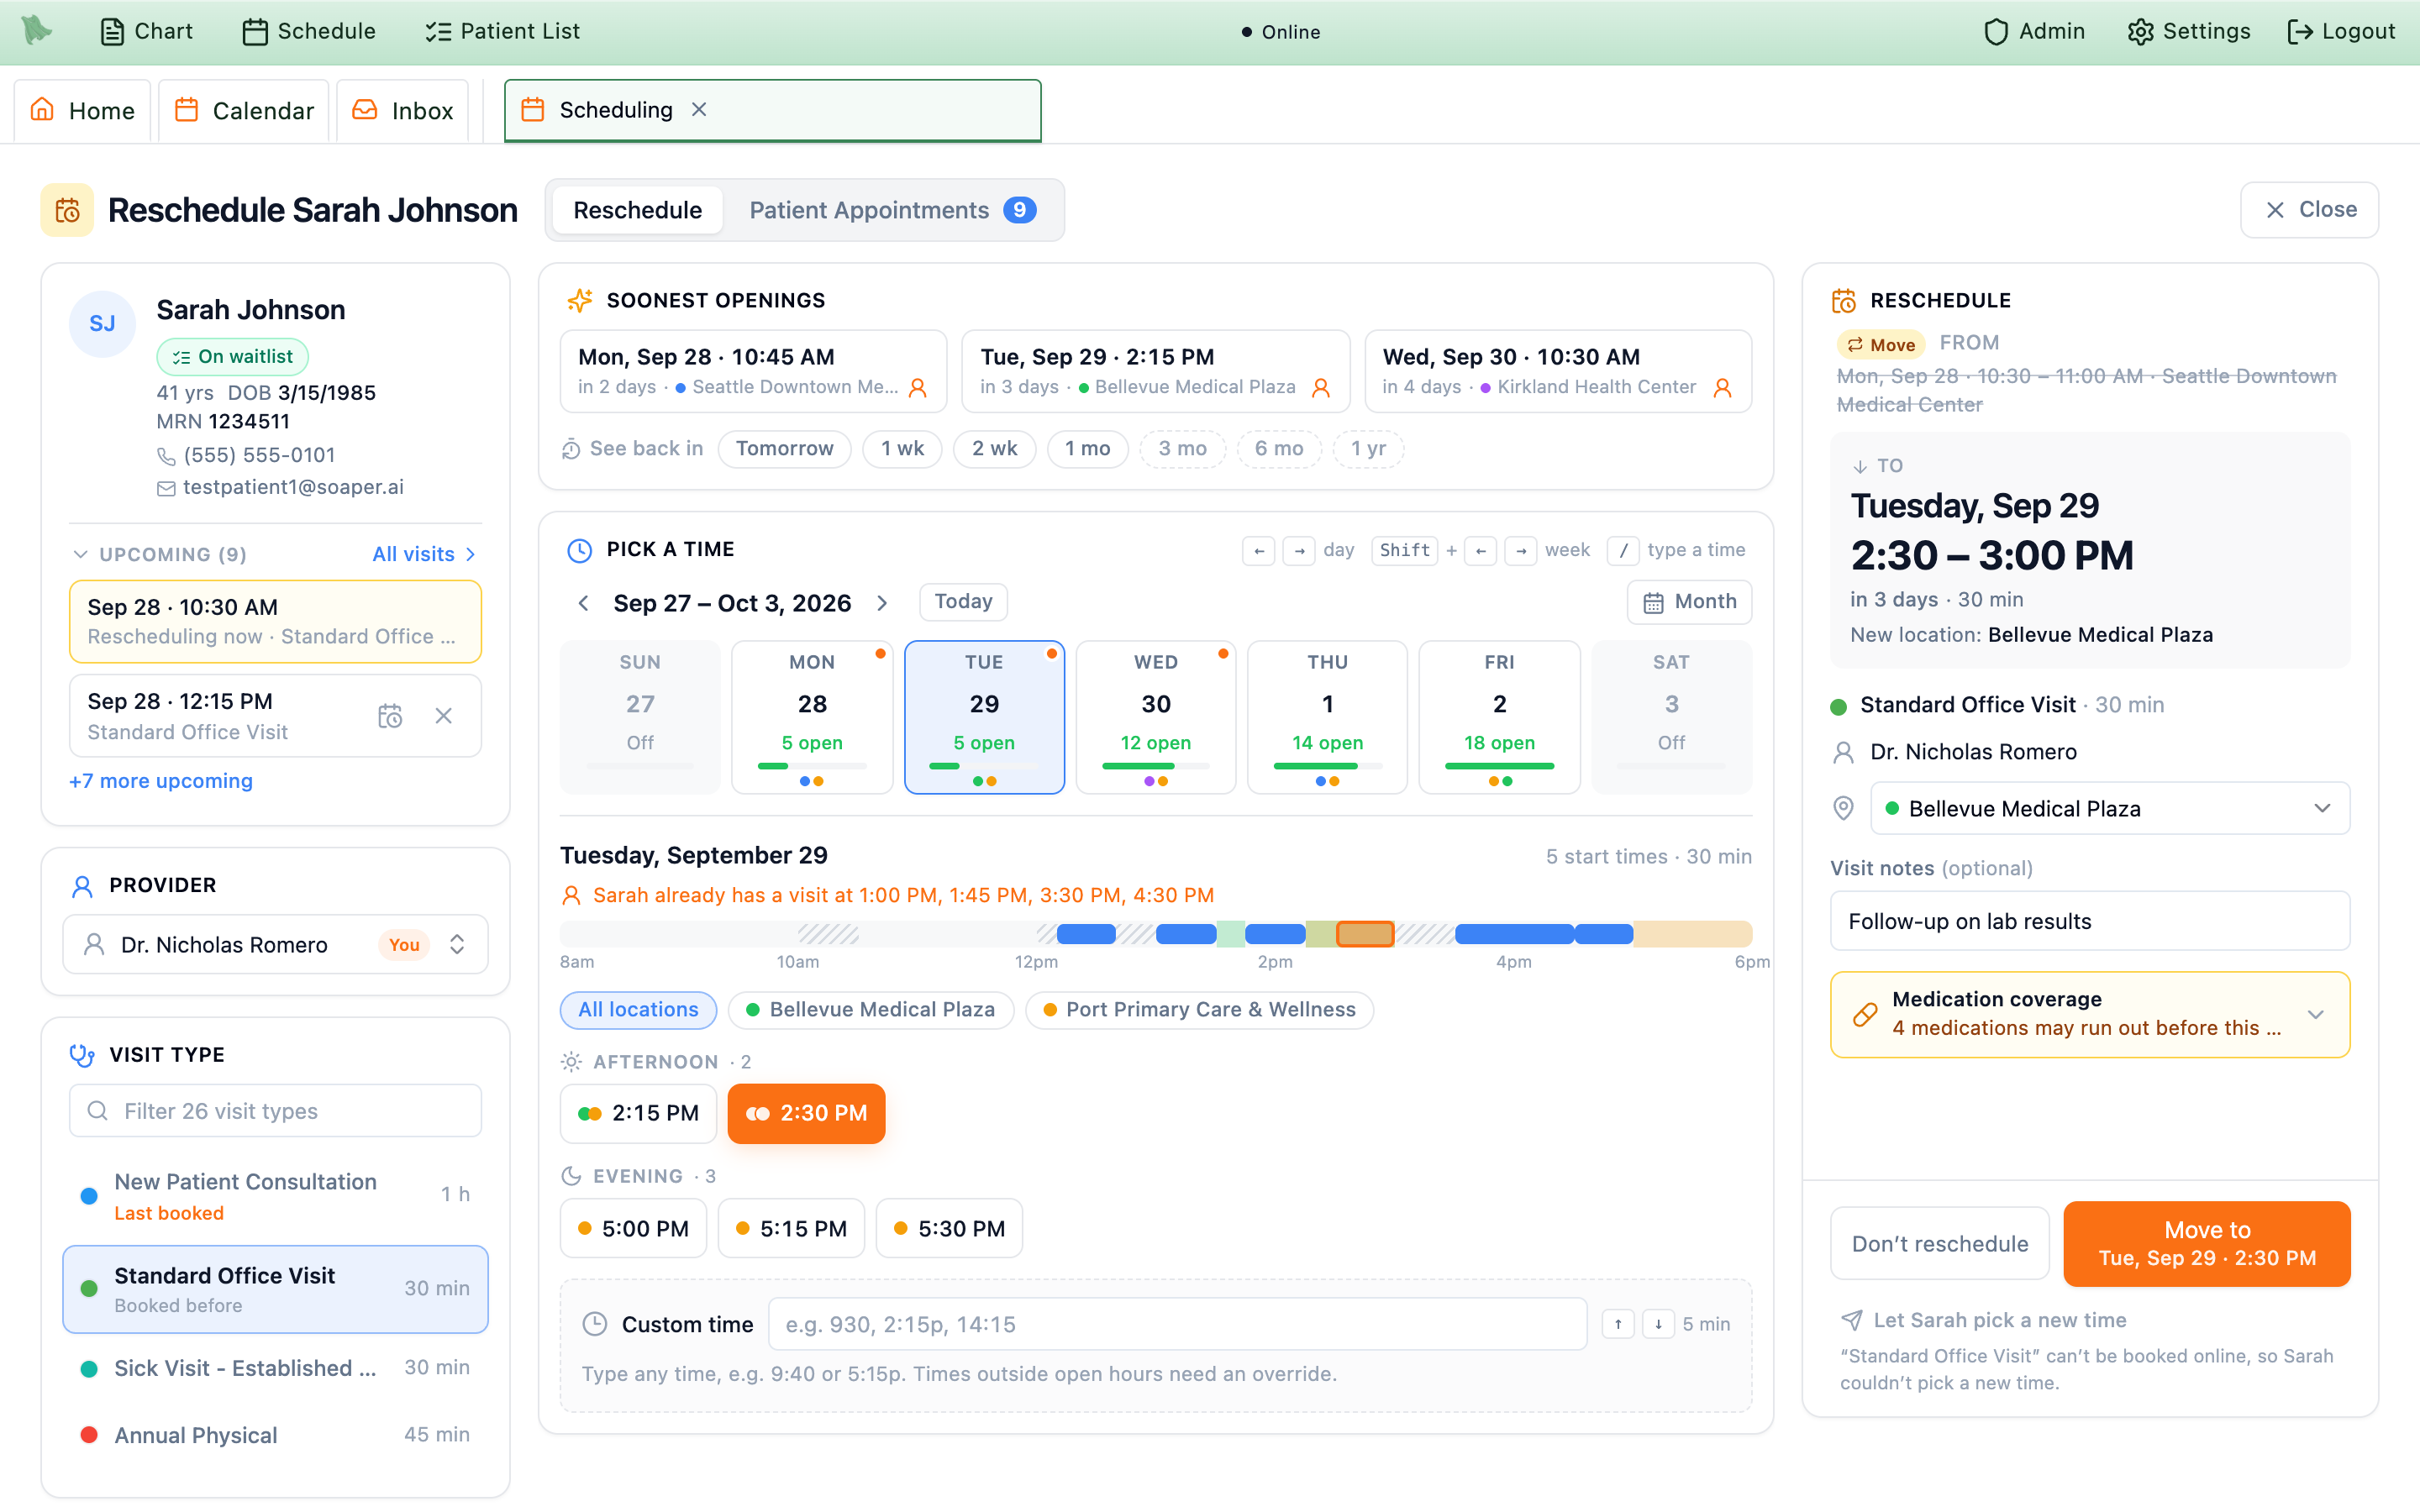Click the selected orange block on day timeline bar
2420x1512 pixels.
coord(1365,934)
